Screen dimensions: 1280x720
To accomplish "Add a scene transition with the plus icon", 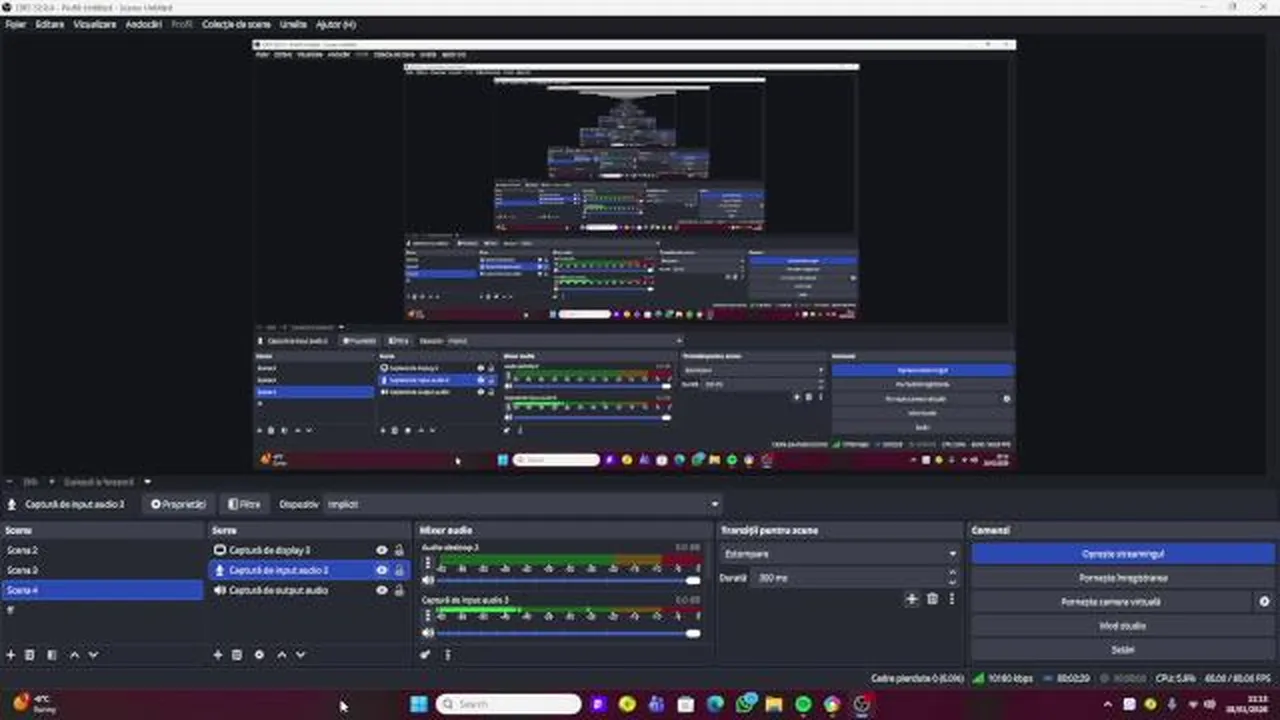I will [911, 599].
